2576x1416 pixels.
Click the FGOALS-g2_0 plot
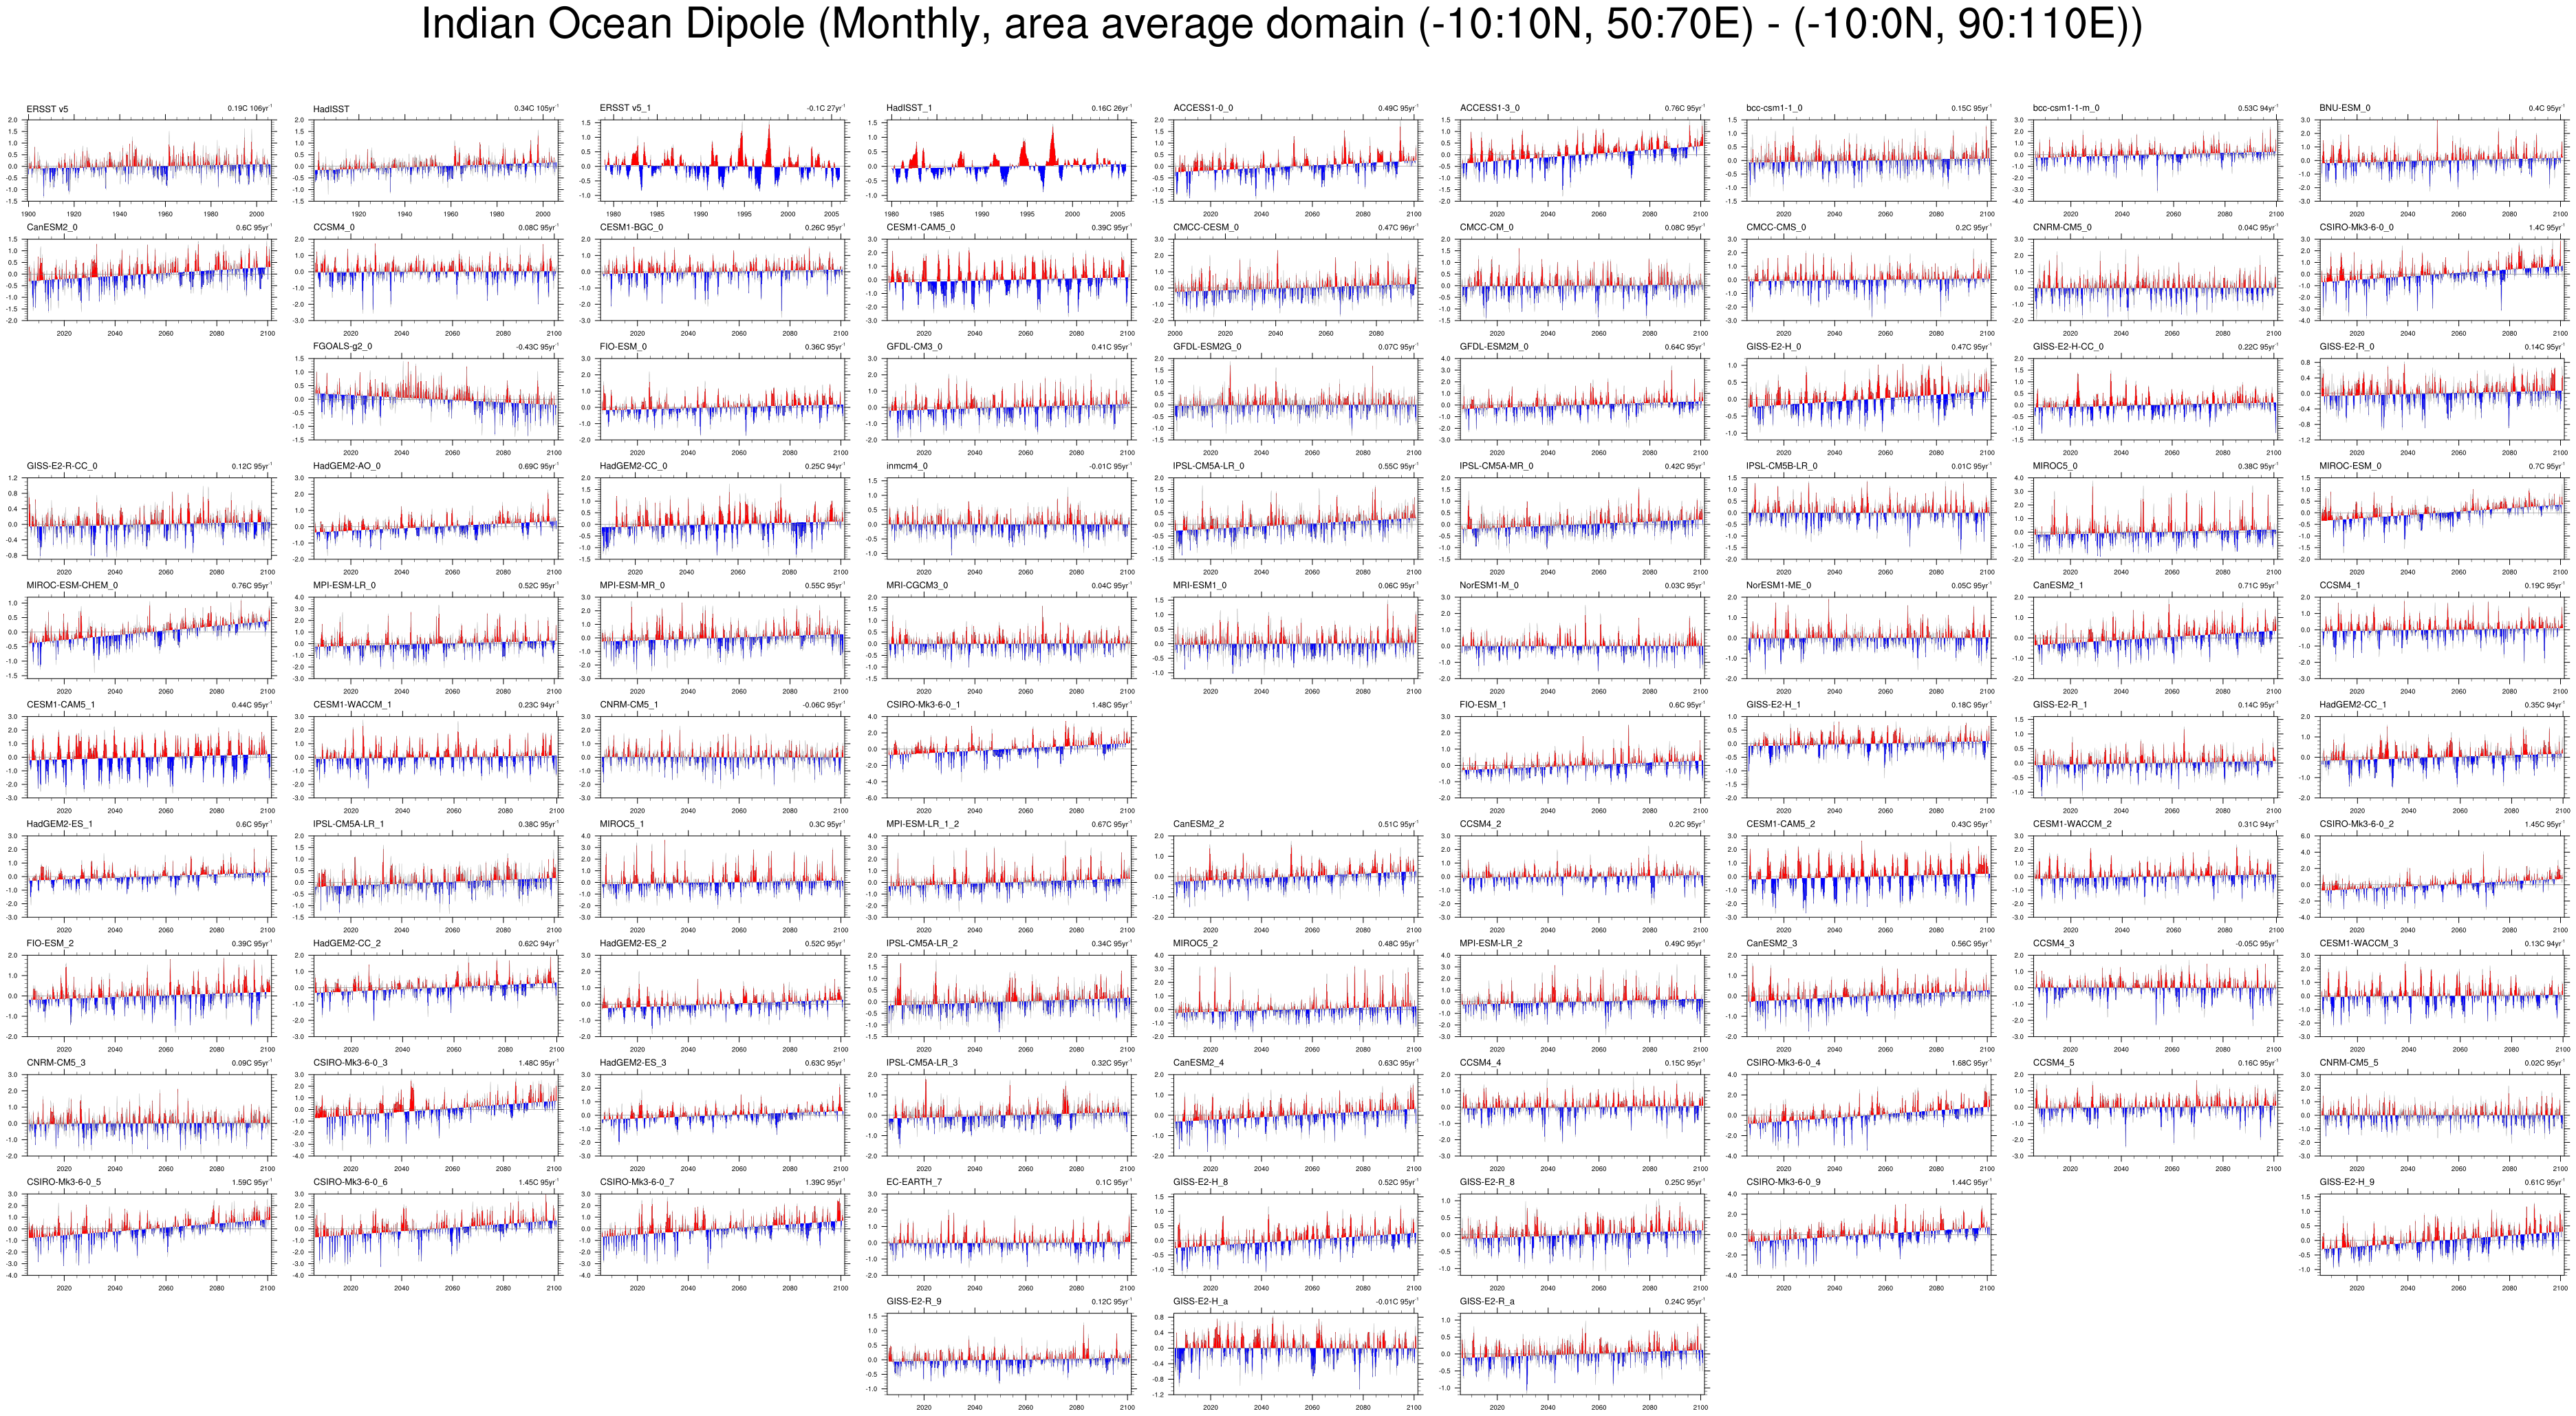436,399
